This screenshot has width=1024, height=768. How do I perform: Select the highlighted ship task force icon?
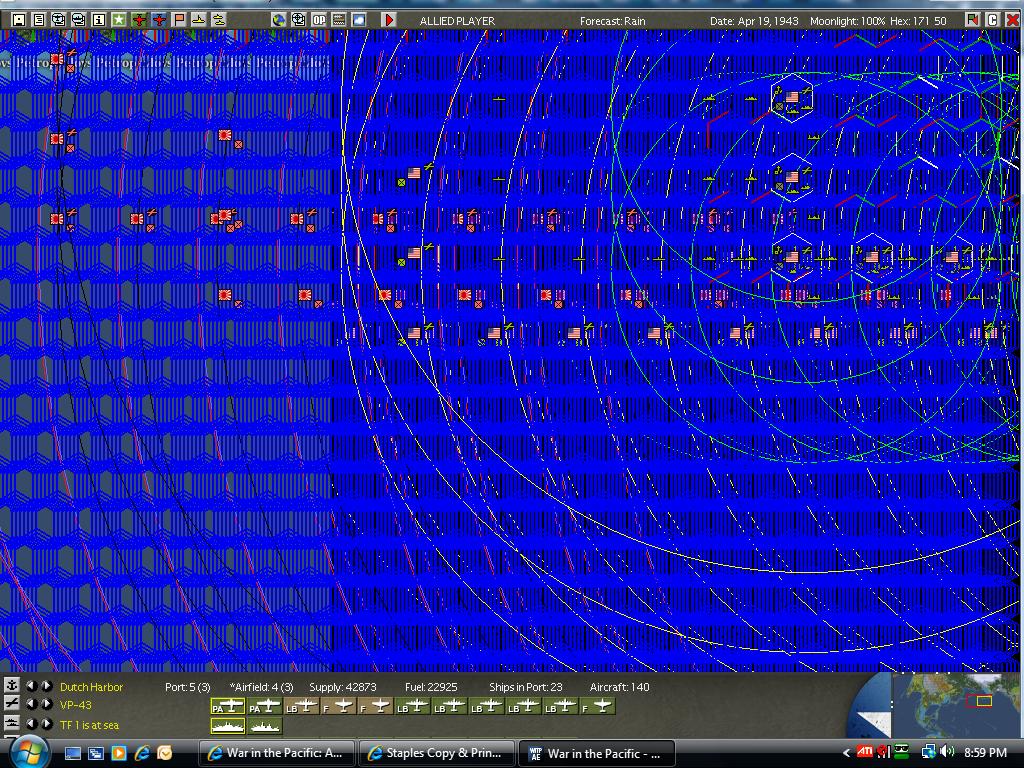pyautogui.click(x=228, y=726)
